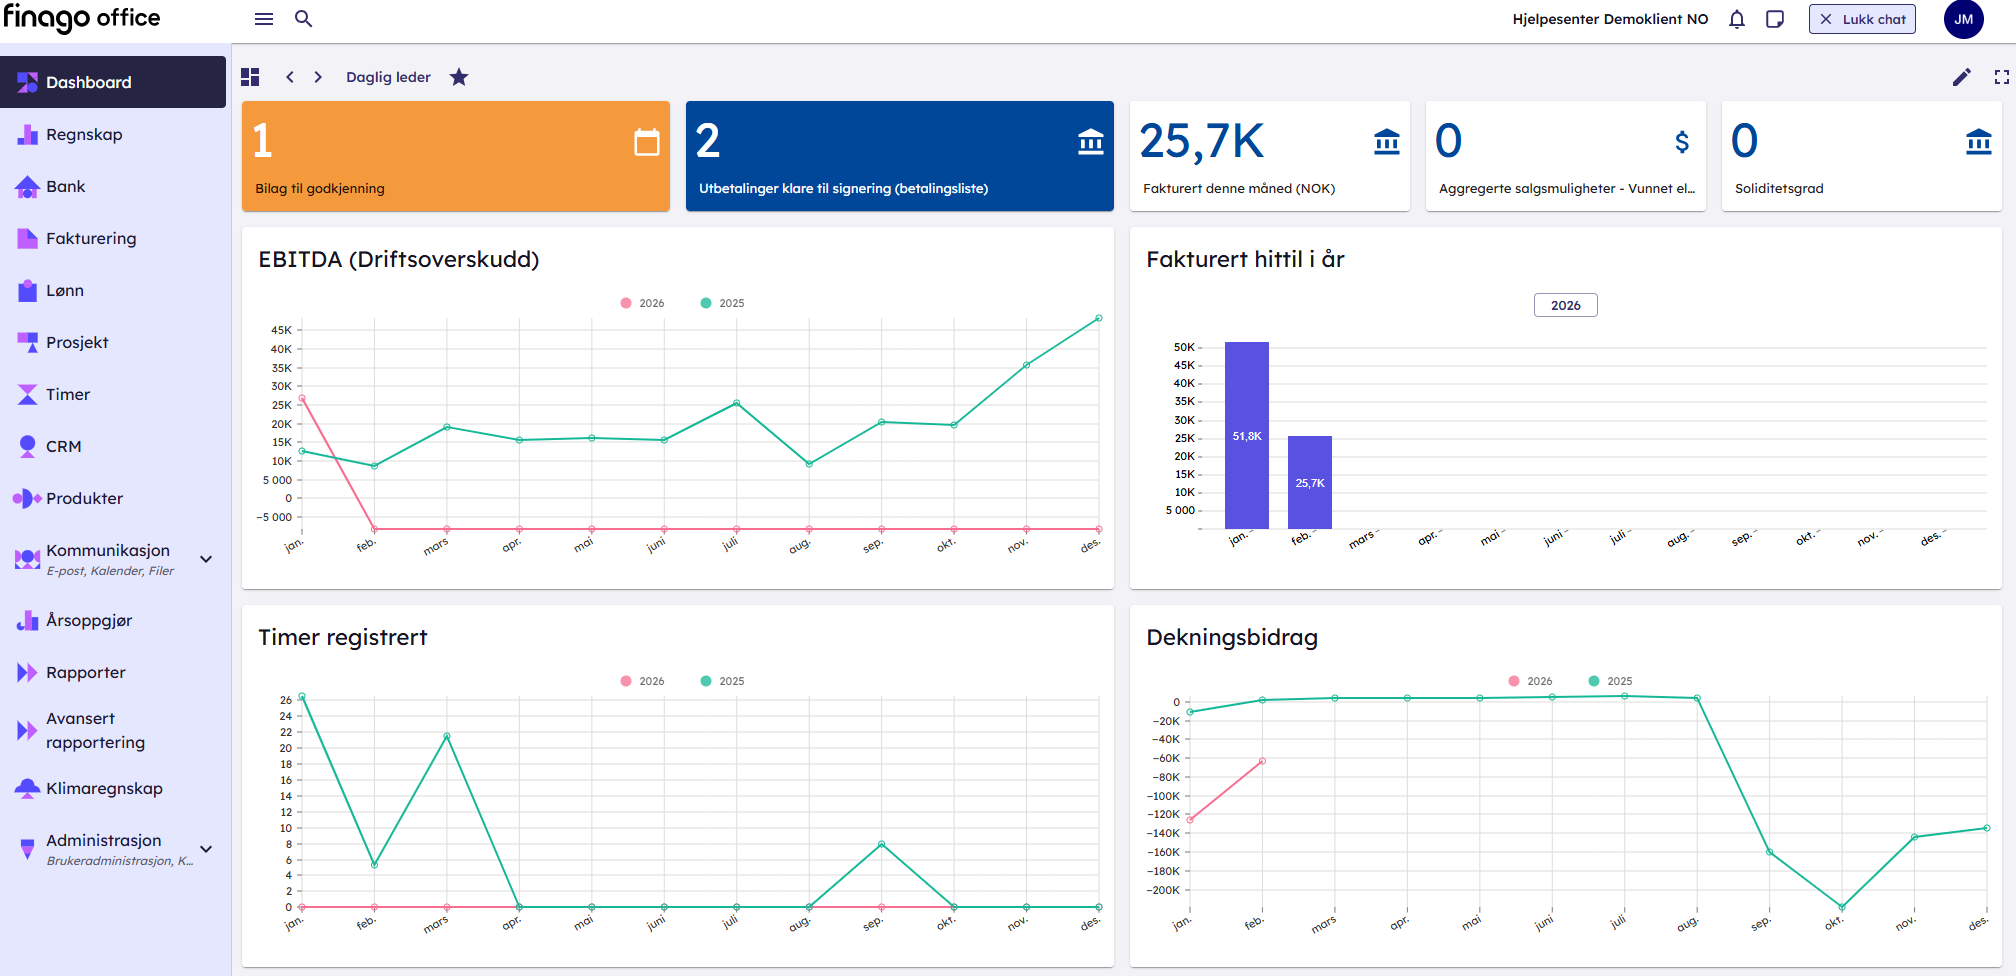Expand the Administrasjon menu section
This screenshot has width=2016, height=976.
point(206,849)
